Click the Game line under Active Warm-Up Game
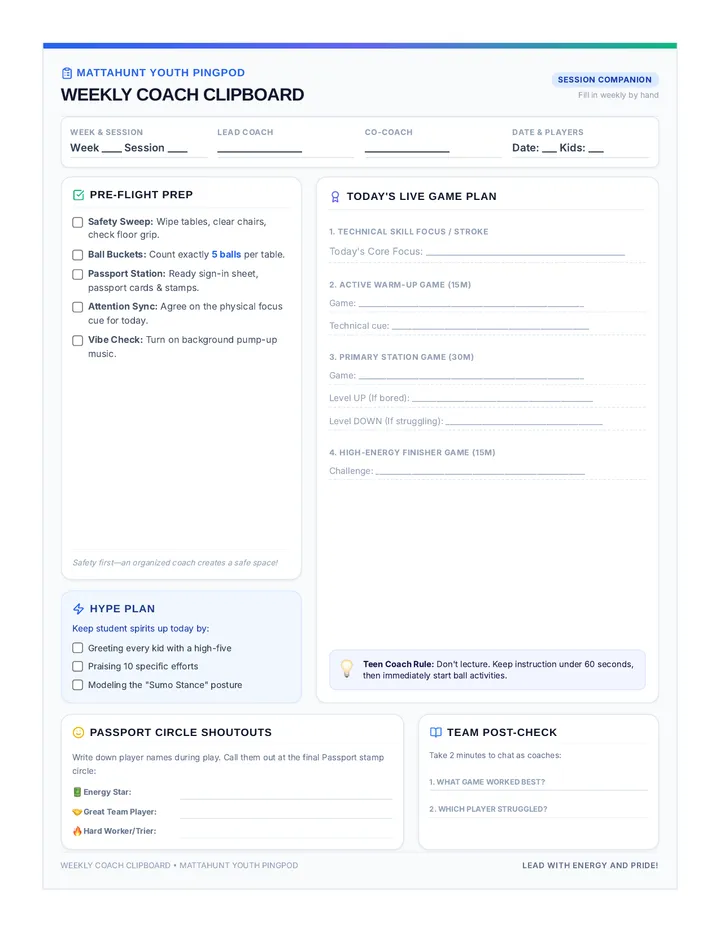 (471, 304)
